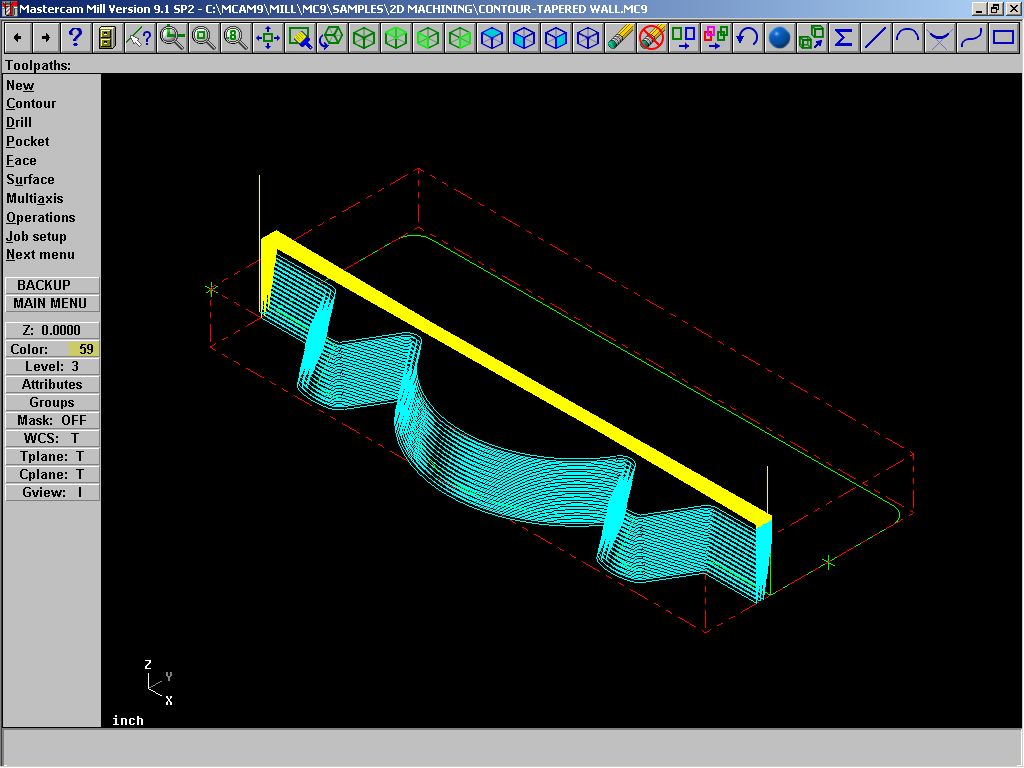Choose New from the Toolpaths menu
The image size is (1024, 768).
[20, 86]
